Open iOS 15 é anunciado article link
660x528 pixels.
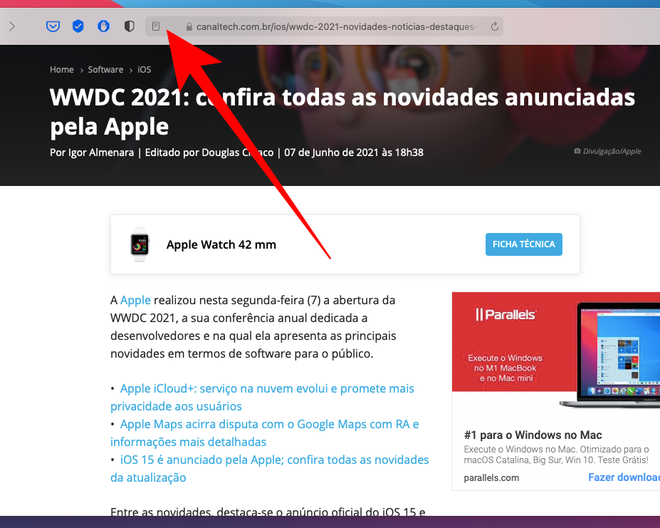pos(270,468)
